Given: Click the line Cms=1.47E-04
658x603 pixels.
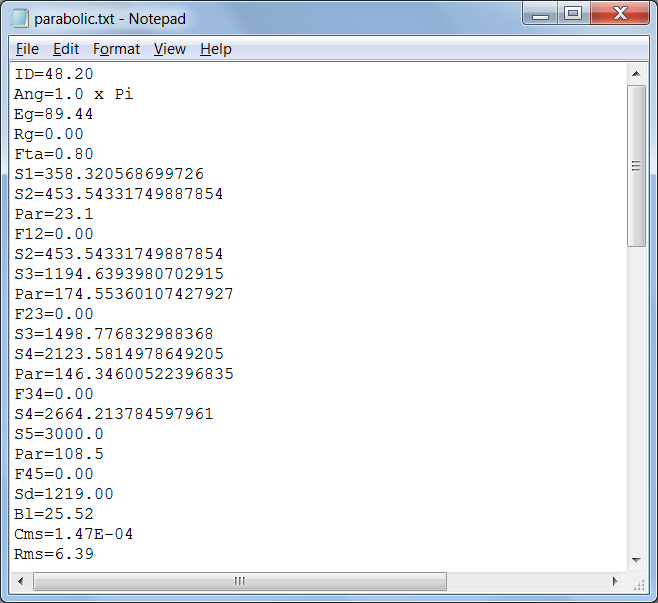Looking at the screenshot, I should (74, 534).
